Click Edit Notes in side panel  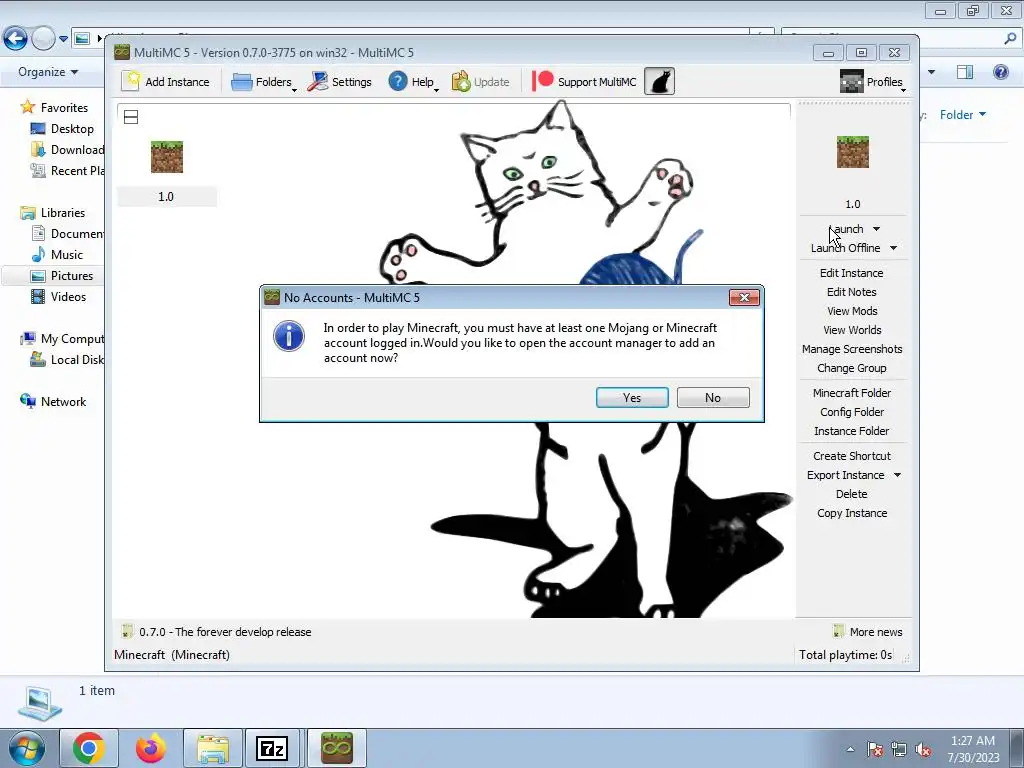852,292
